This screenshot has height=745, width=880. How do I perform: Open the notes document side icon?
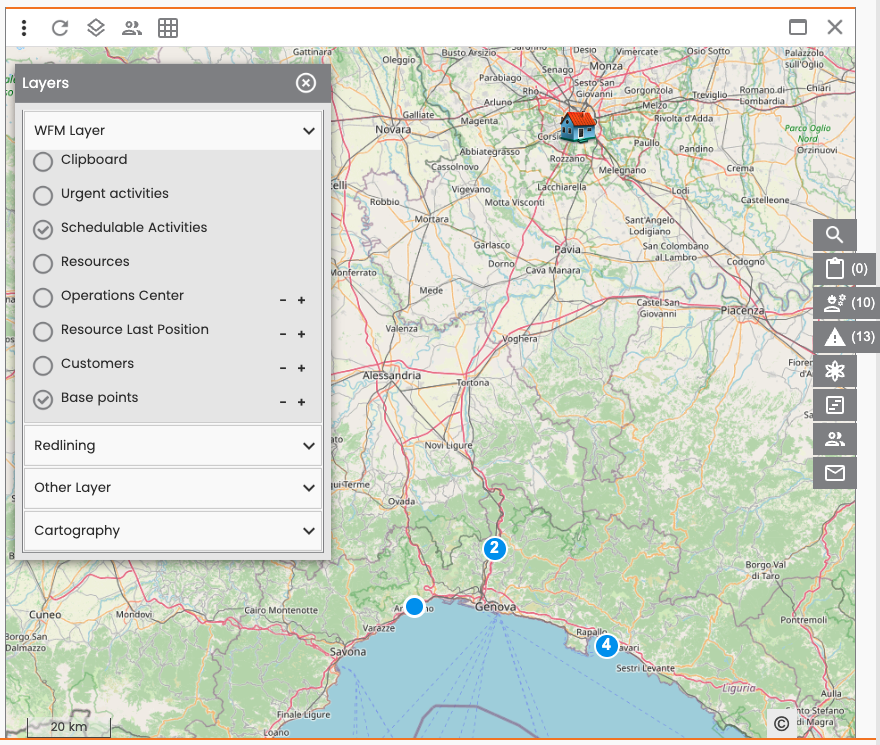(835, 405)
